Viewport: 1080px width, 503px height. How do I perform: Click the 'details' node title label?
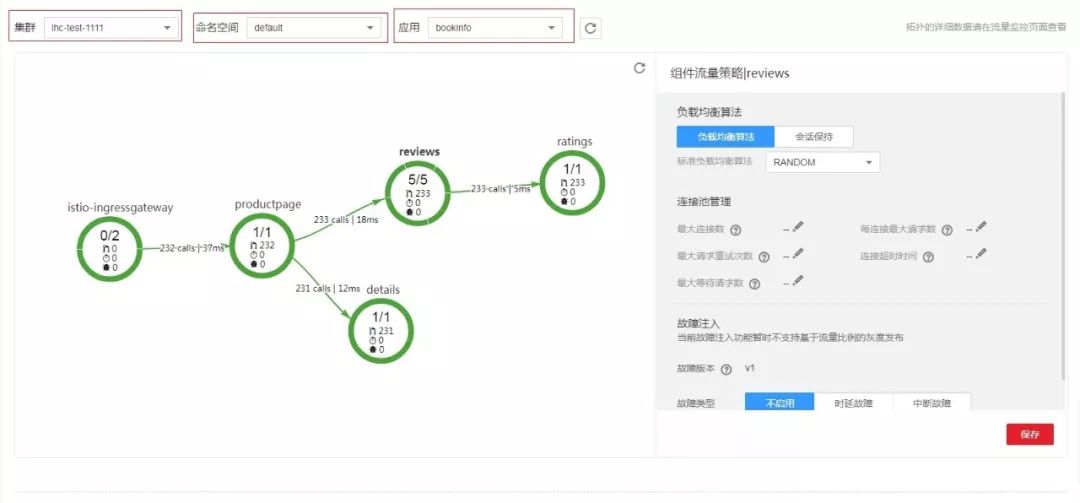click(383, 289)
